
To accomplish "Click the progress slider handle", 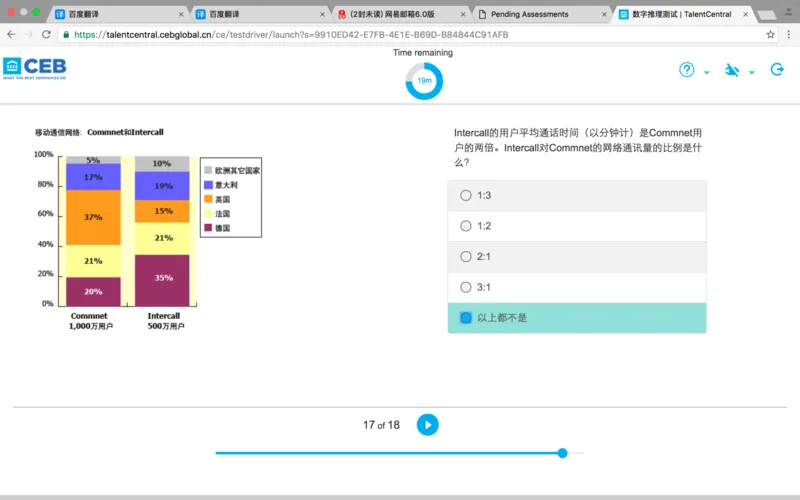I will click(562, 453).
